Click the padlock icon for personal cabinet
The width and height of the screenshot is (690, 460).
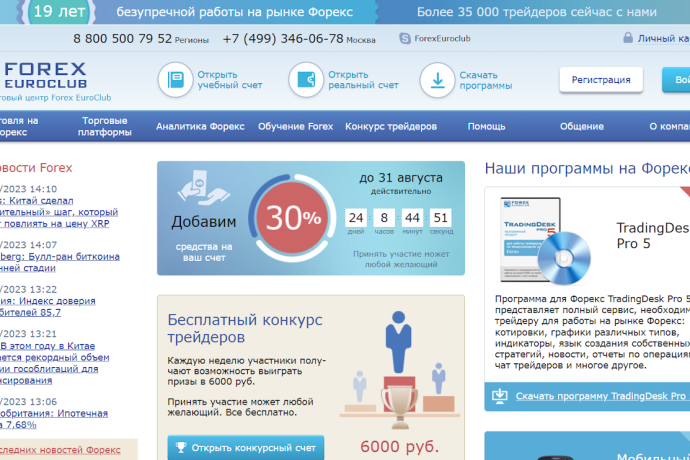(628, 38)
